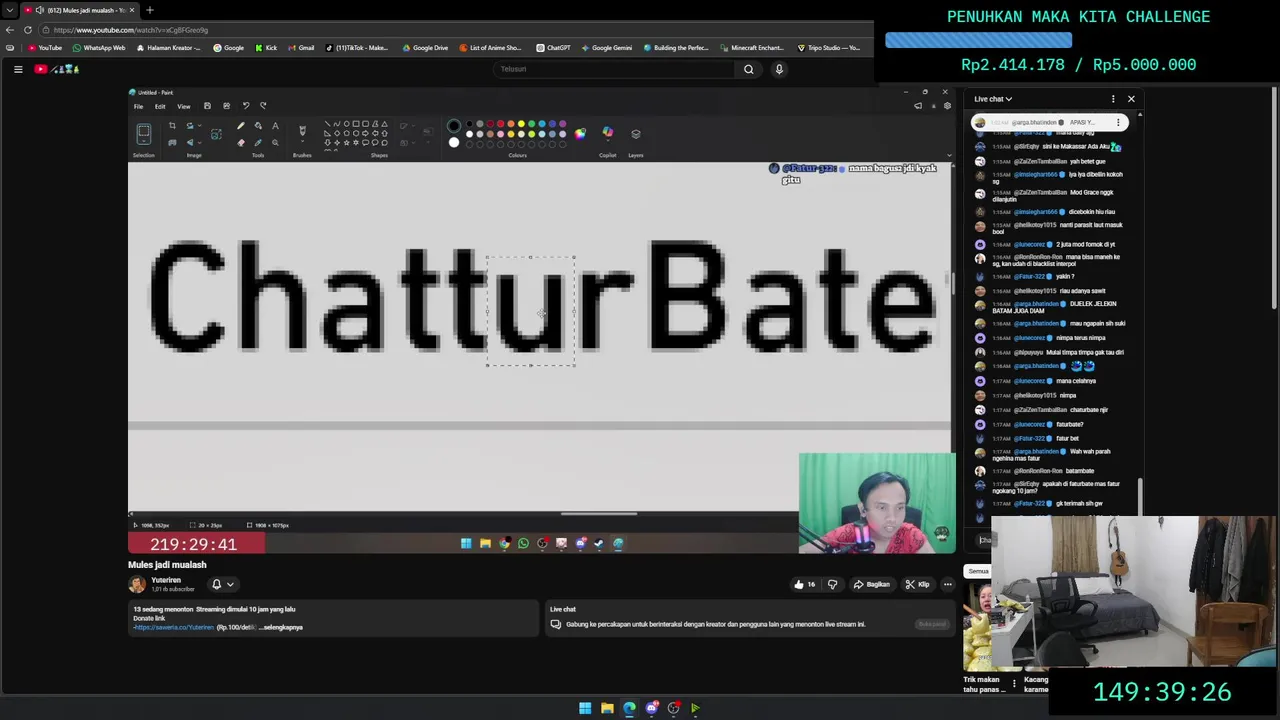Open the Google Drive bookmark
The height and width of the screenshot is (720, 1280).
(x=425, y=48)
